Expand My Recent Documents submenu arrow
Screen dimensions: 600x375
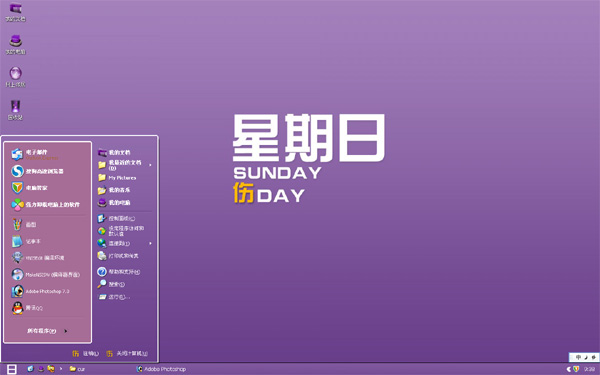(x=150, y=165)
